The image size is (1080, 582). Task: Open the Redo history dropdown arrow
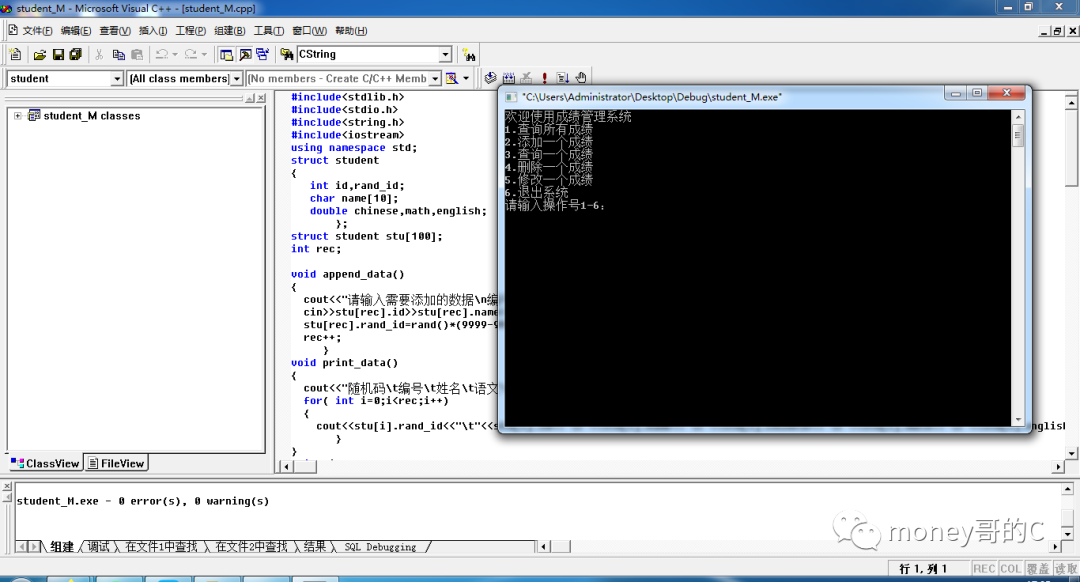coord(204,54)
